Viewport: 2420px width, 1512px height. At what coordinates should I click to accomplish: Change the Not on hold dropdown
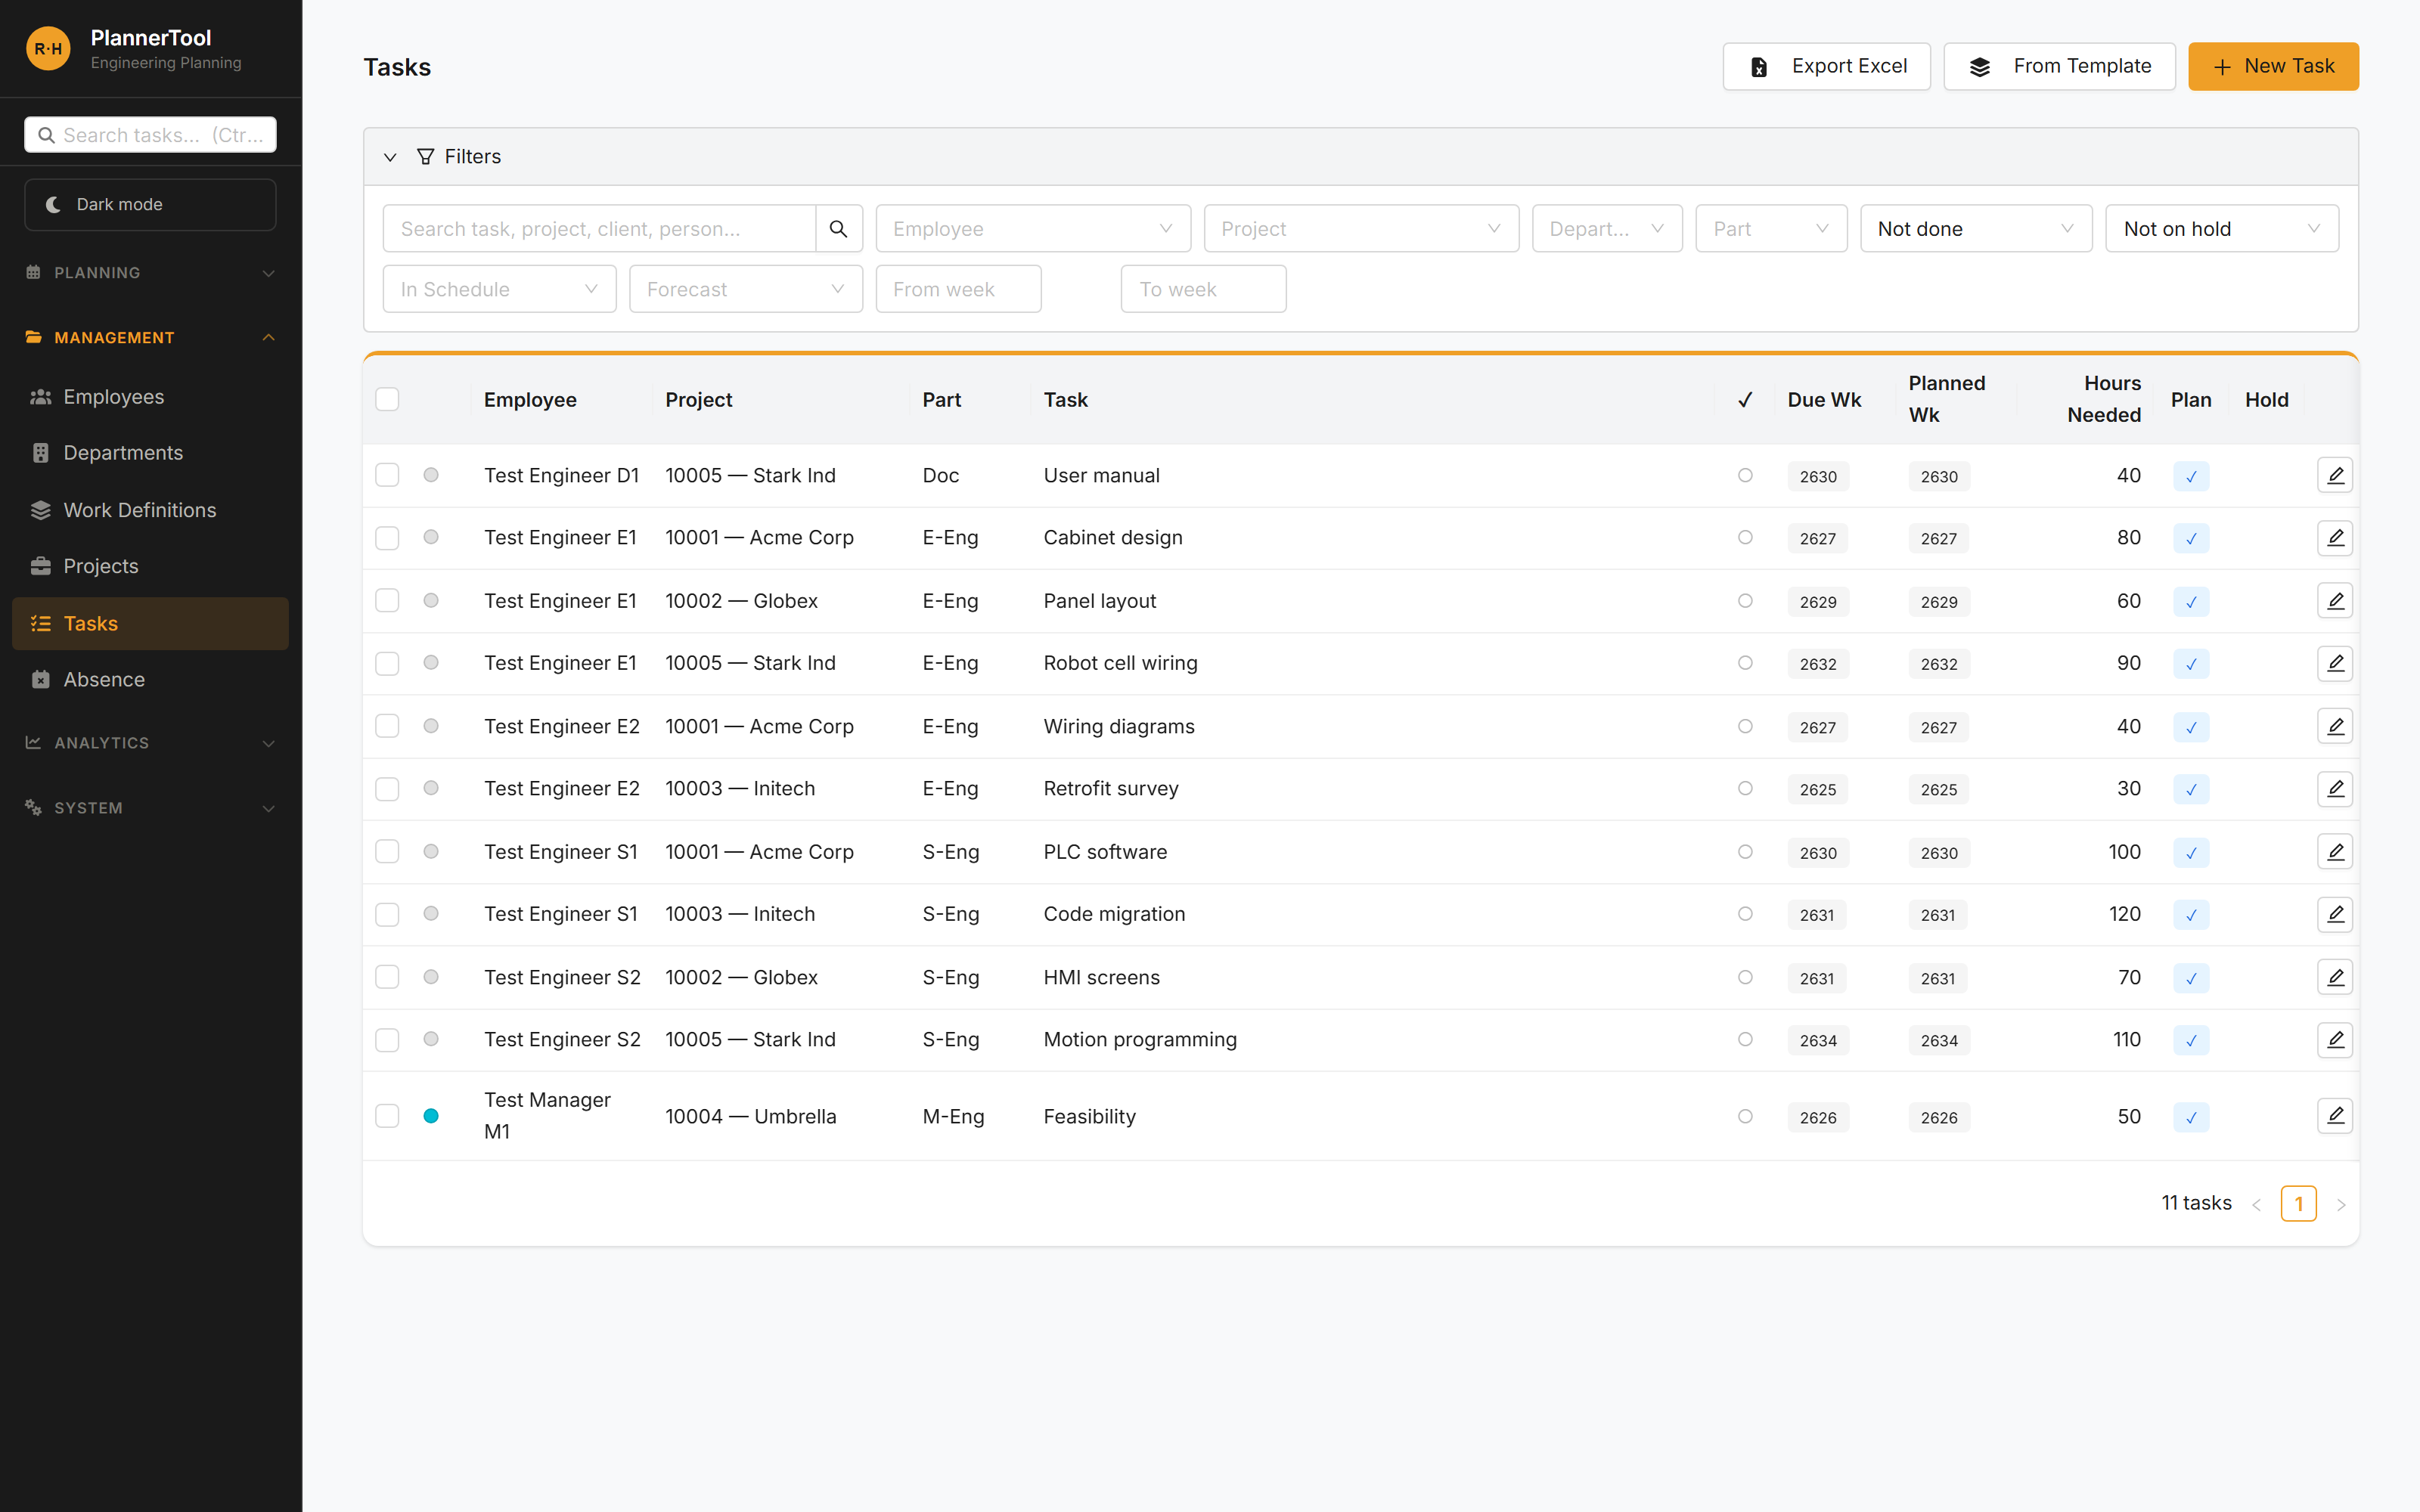tap(2222, 229)
